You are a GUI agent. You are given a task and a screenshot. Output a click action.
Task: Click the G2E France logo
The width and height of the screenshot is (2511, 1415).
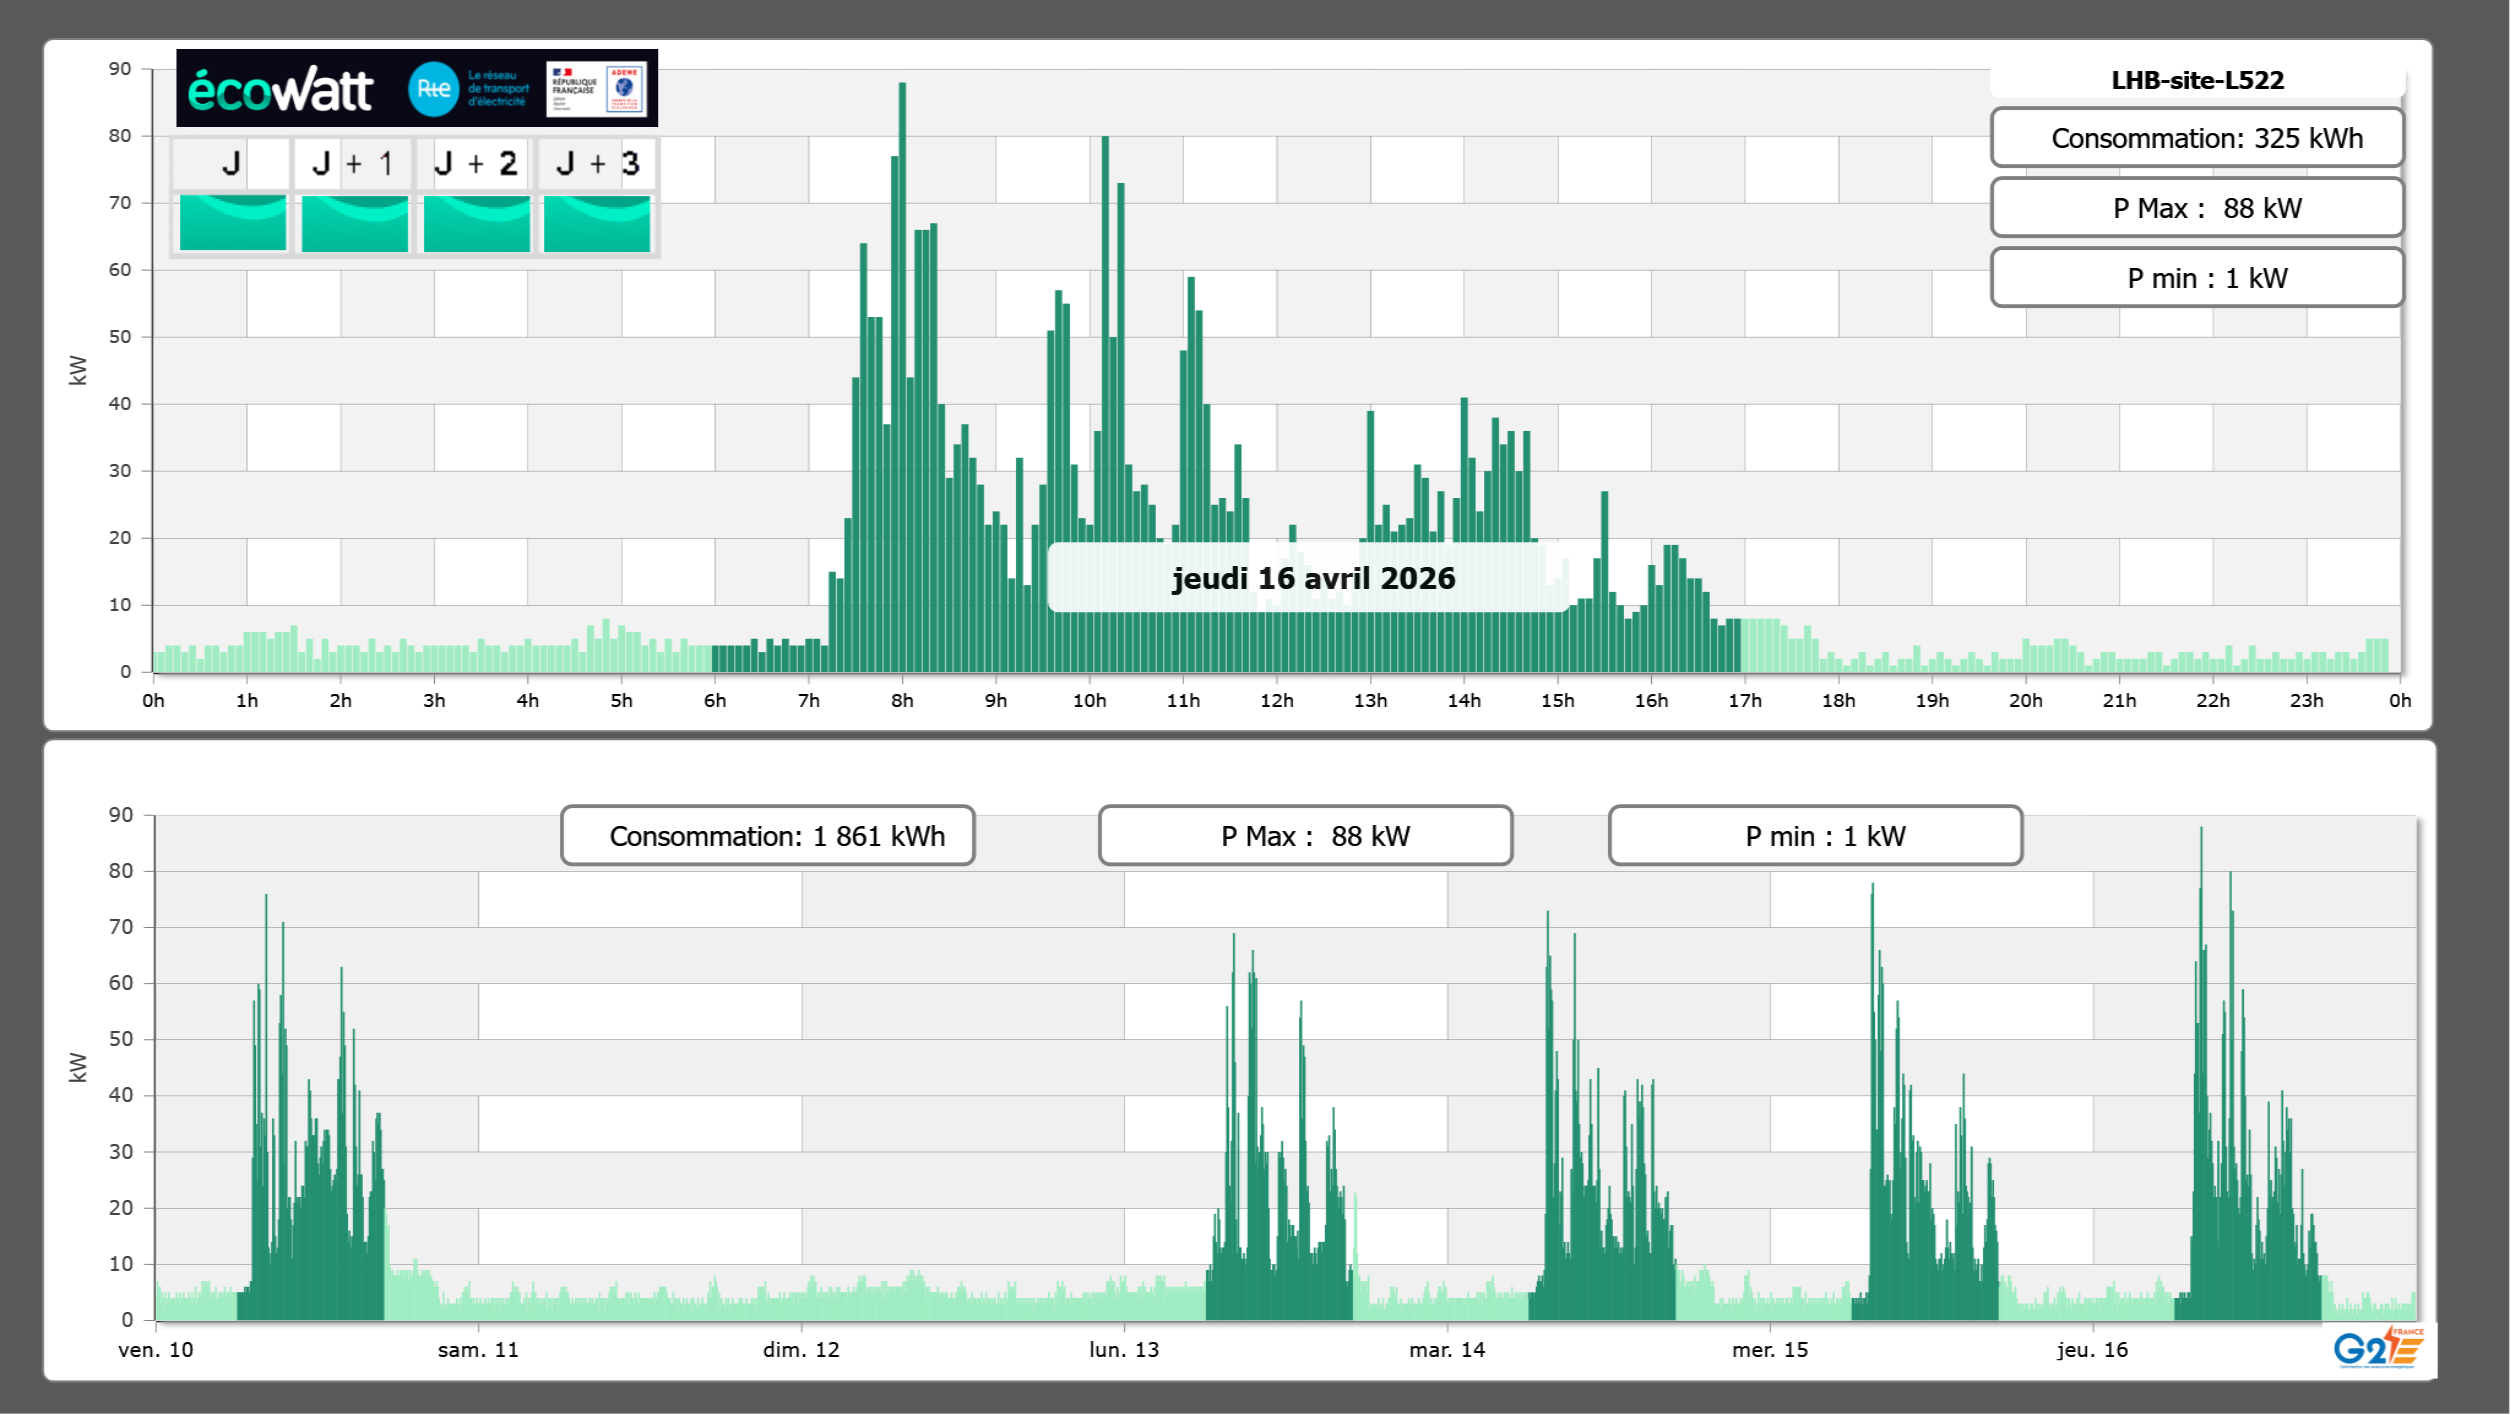2378,1348
